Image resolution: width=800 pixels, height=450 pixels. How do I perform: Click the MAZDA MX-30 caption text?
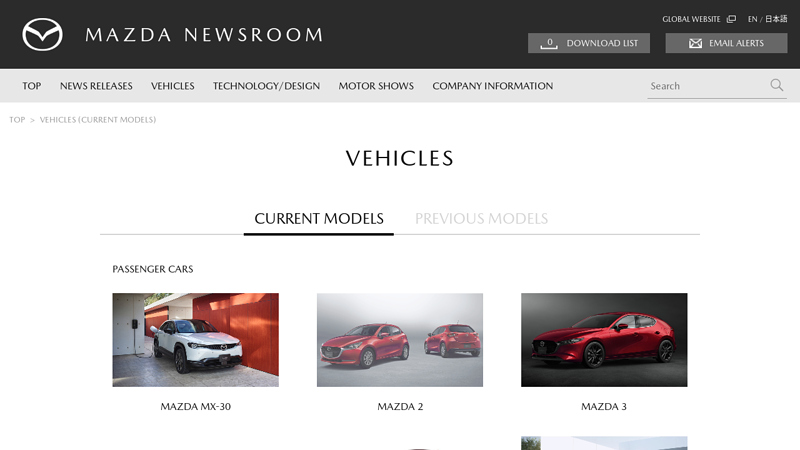(195, 407)
